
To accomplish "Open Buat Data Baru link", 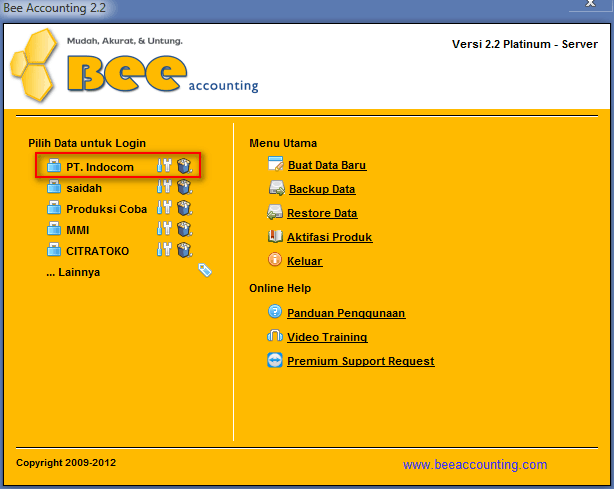I will tap(327, 165).
